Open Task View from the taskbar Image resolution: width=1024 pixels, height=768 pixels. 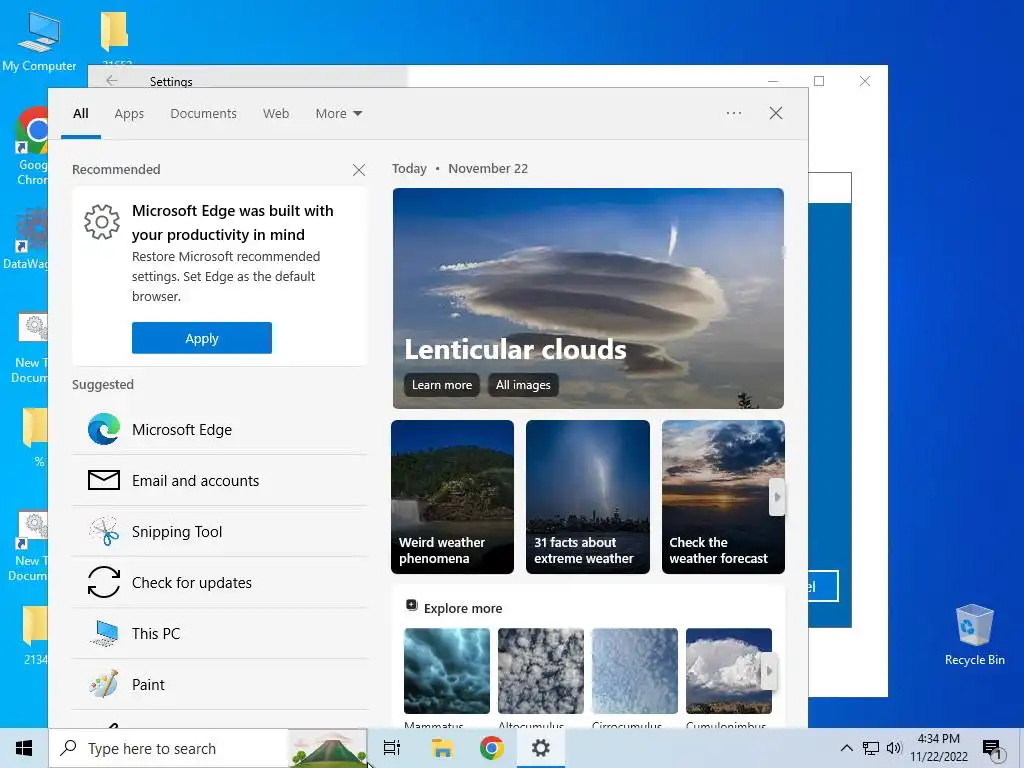[x=392, y=748]
